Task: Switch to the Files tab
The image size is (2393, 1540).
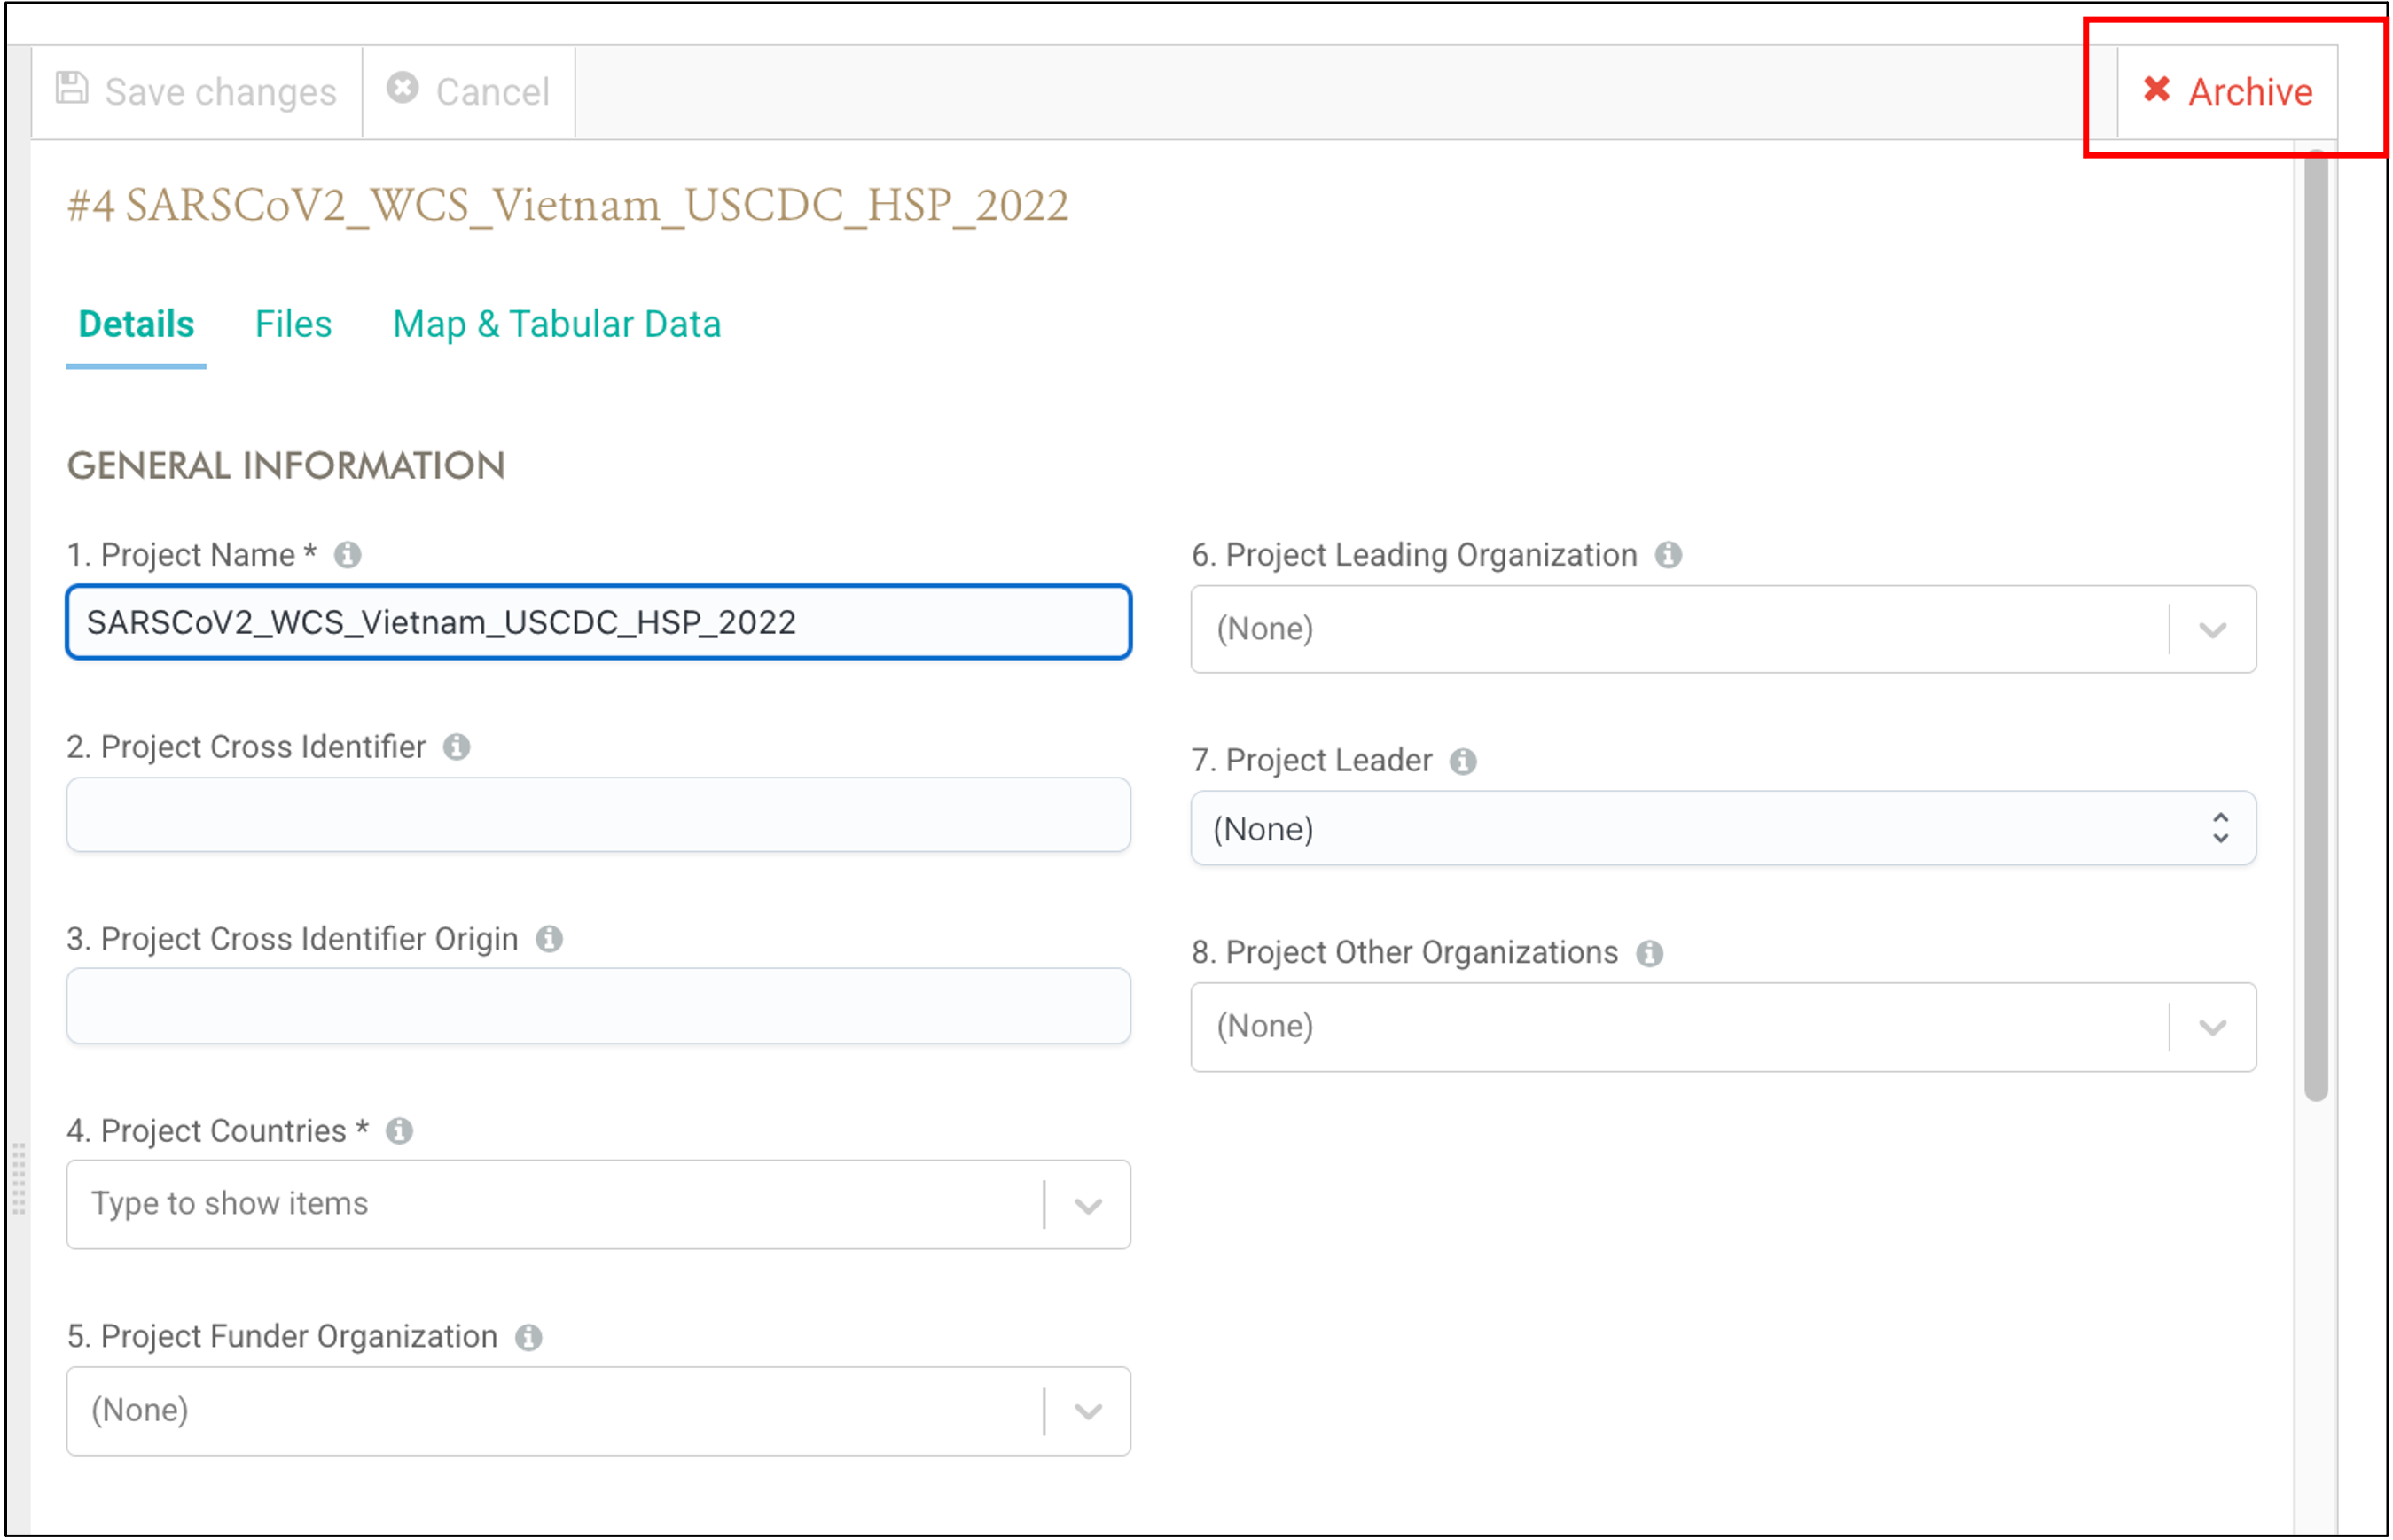Action: (293, 324)
